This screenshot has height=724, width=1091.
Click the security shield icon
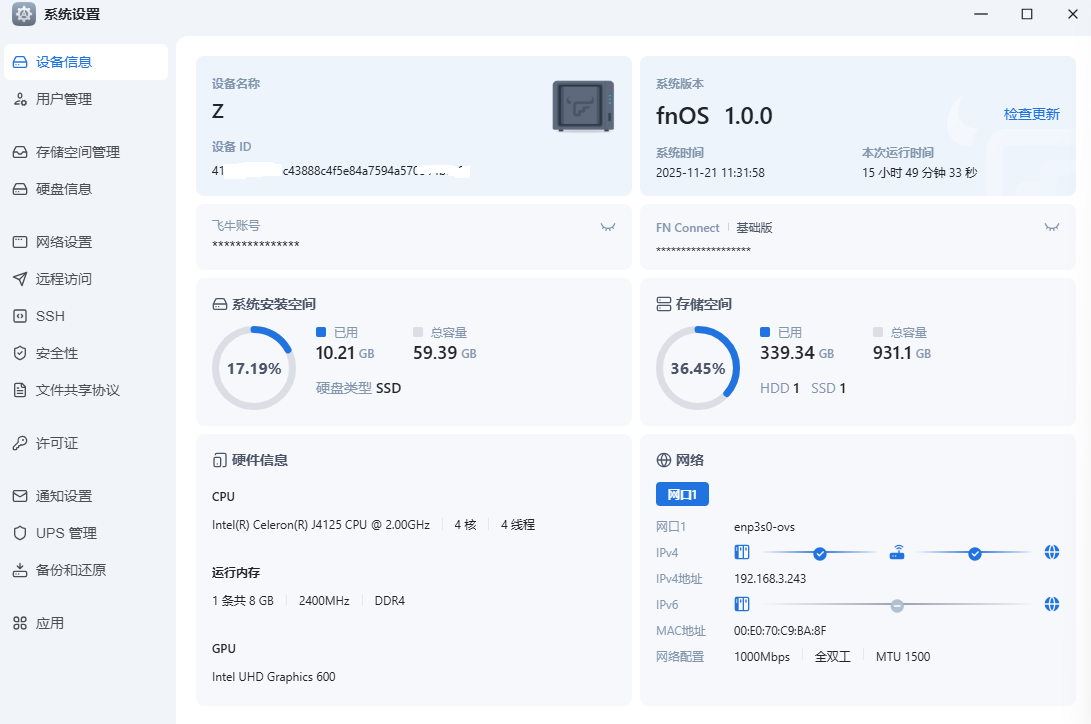click(20, 353)
